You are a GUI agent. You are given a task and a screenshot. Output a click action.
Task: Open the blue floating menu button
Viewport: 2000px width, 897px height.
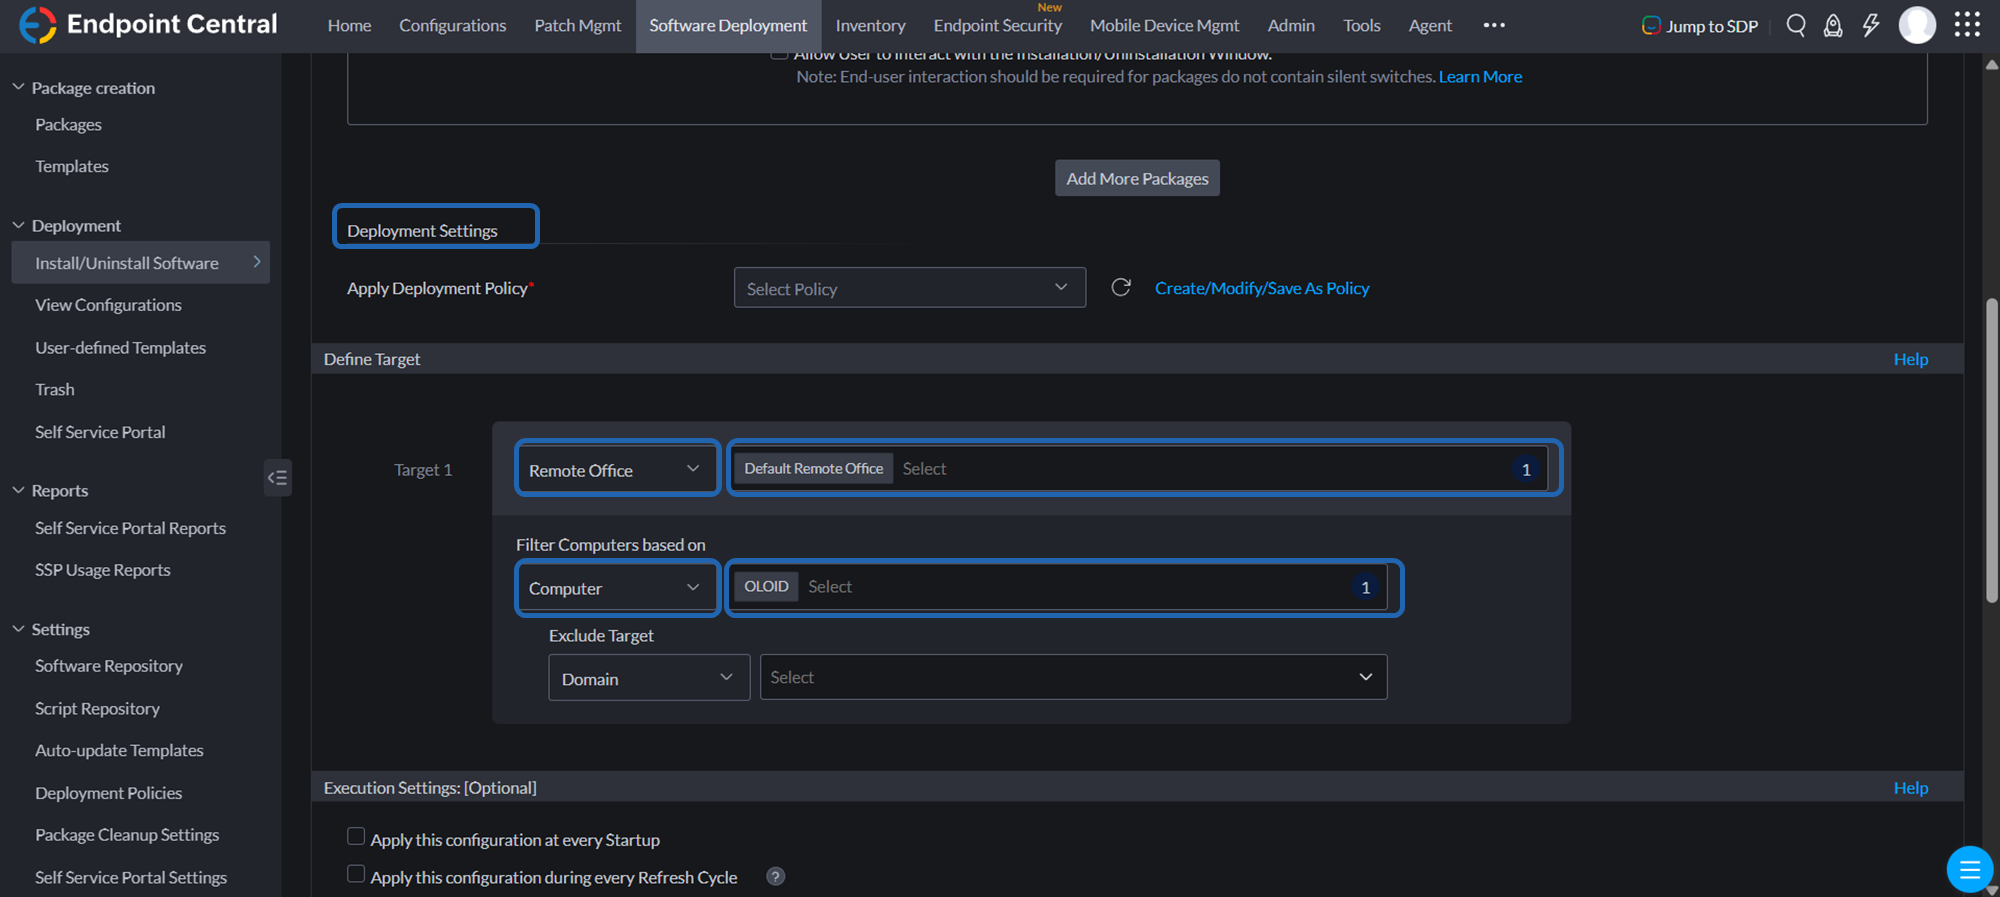point(1969,869)
